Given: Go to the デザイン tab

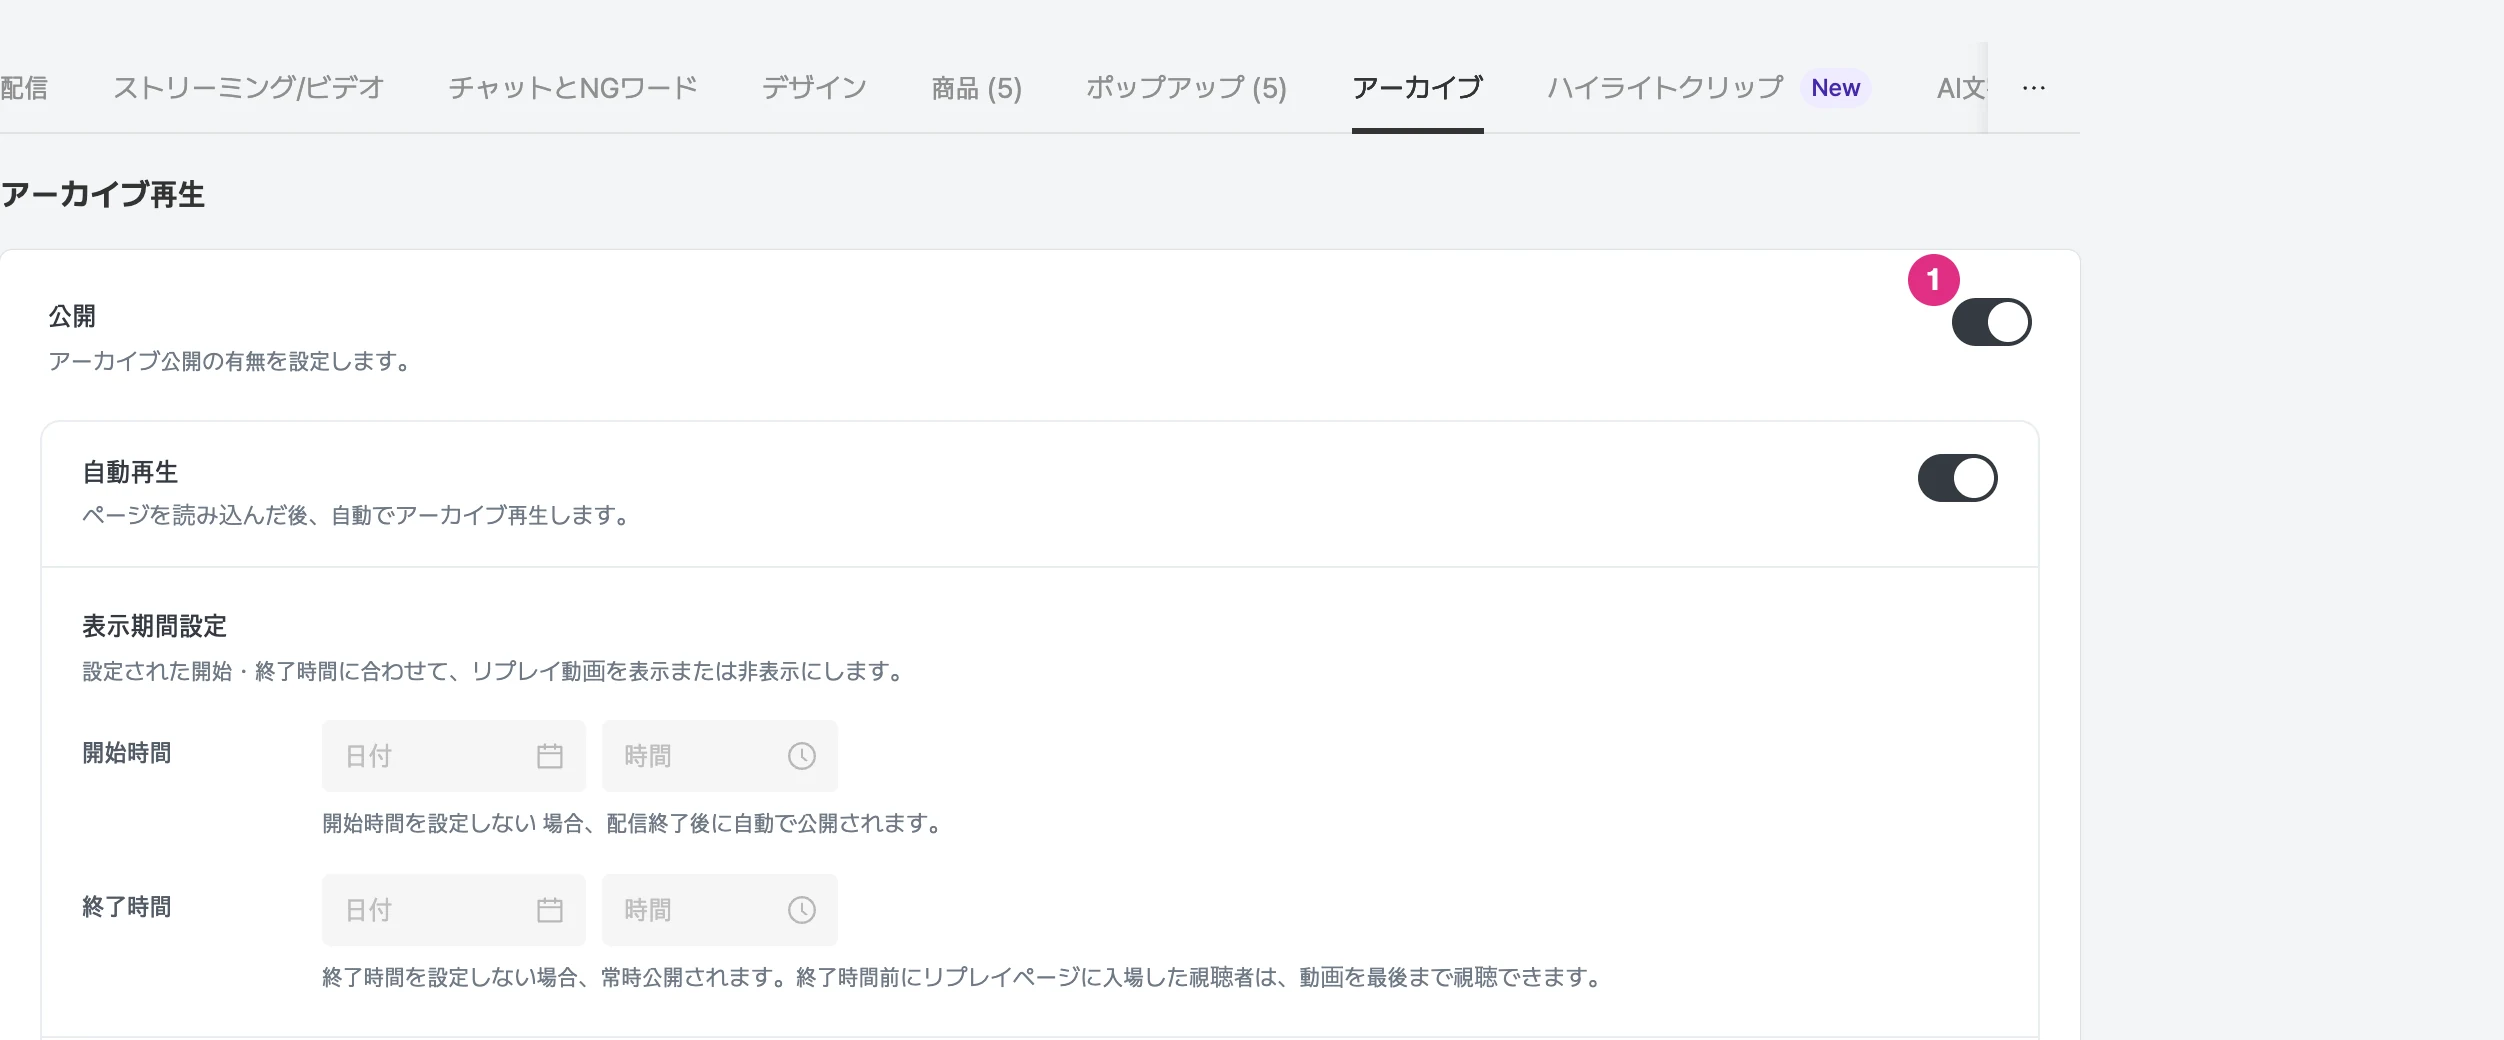Looking at the screenshot, I should (814, 88).
